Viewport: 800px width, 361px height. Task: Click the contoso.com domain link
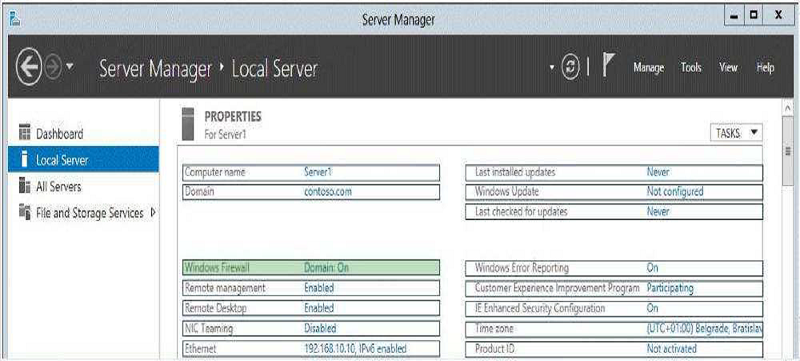pos(328,192)
